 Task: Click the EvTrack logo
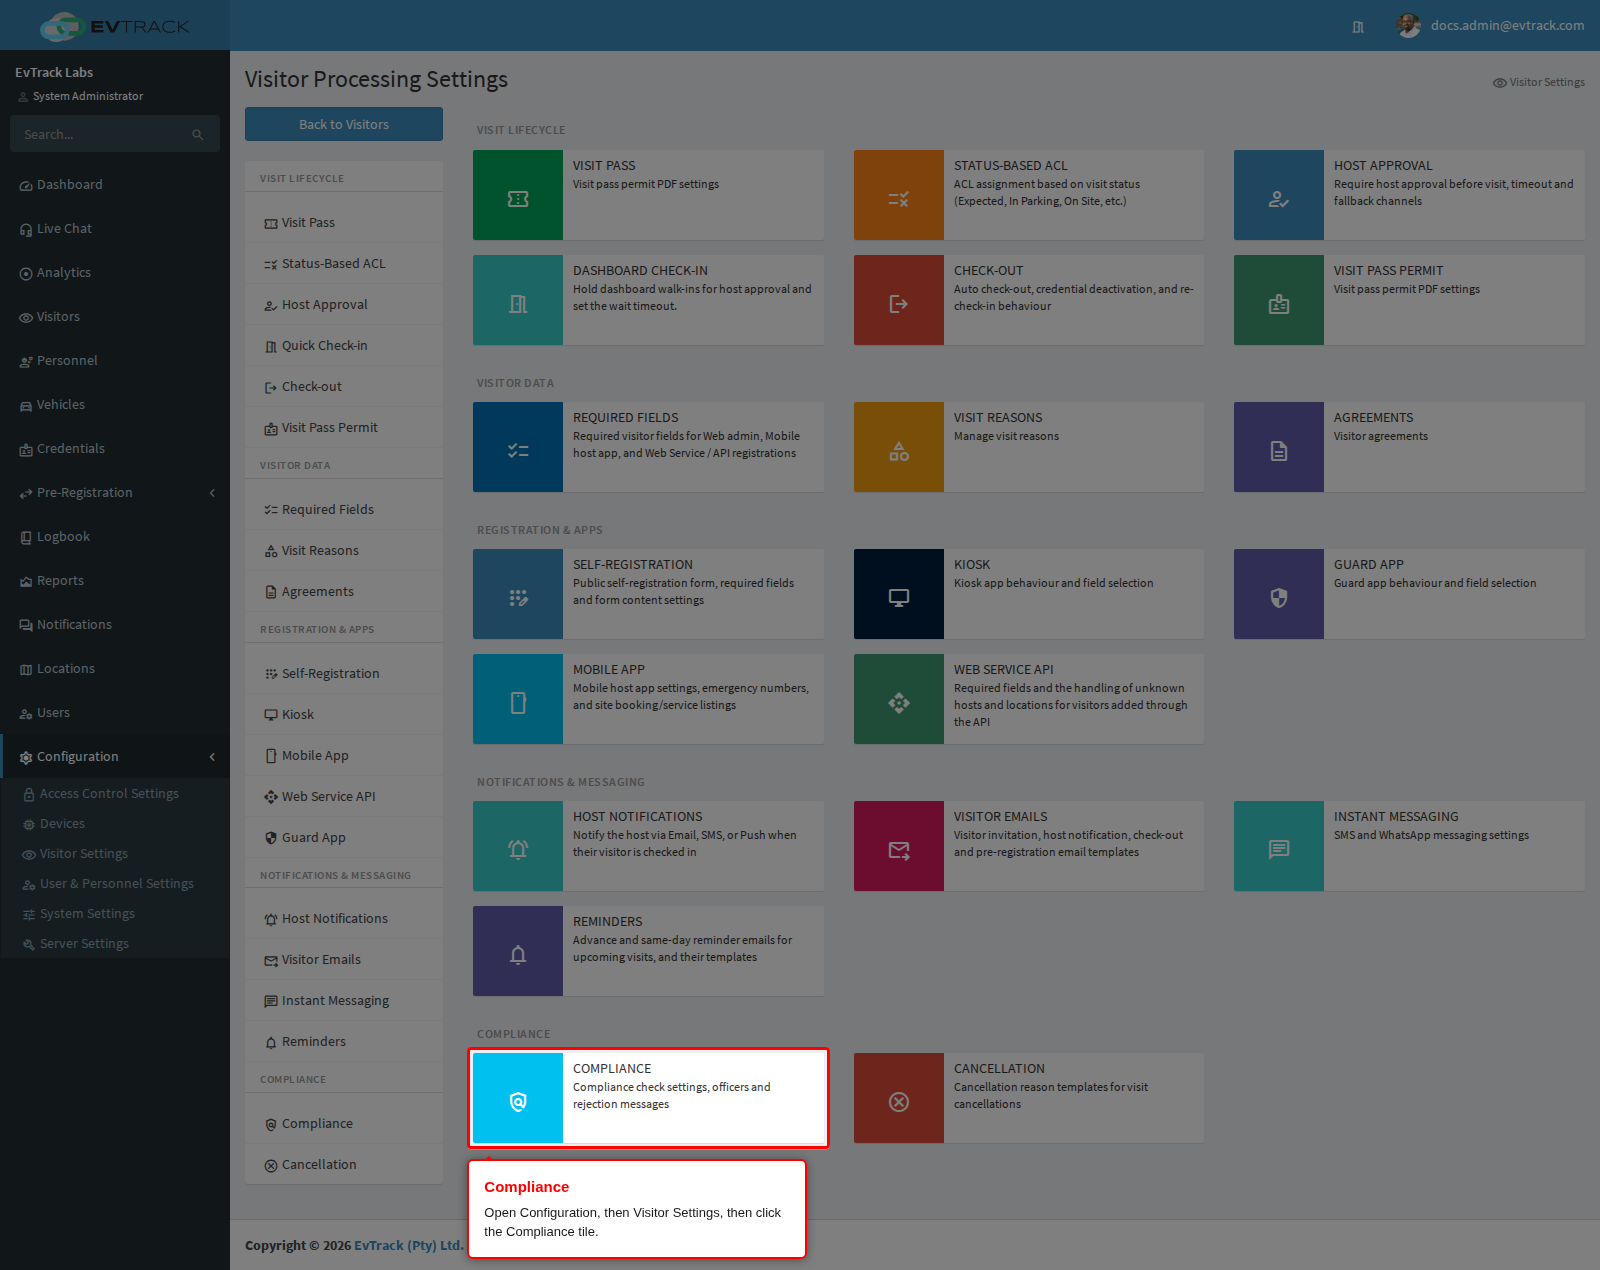(x=114, y=26)
